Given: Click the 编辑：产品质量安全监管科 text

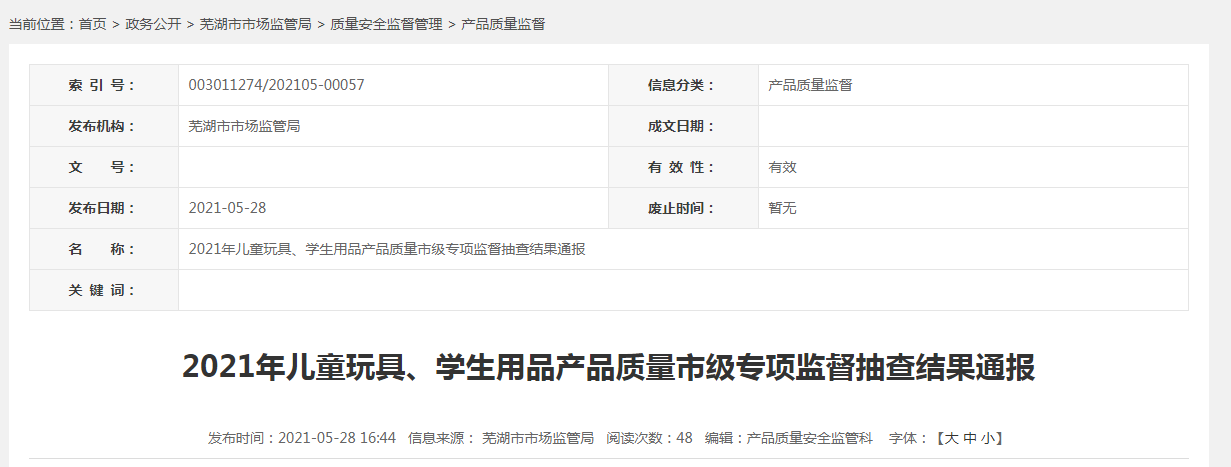Looking at the screenshot, I should point(789,438).
